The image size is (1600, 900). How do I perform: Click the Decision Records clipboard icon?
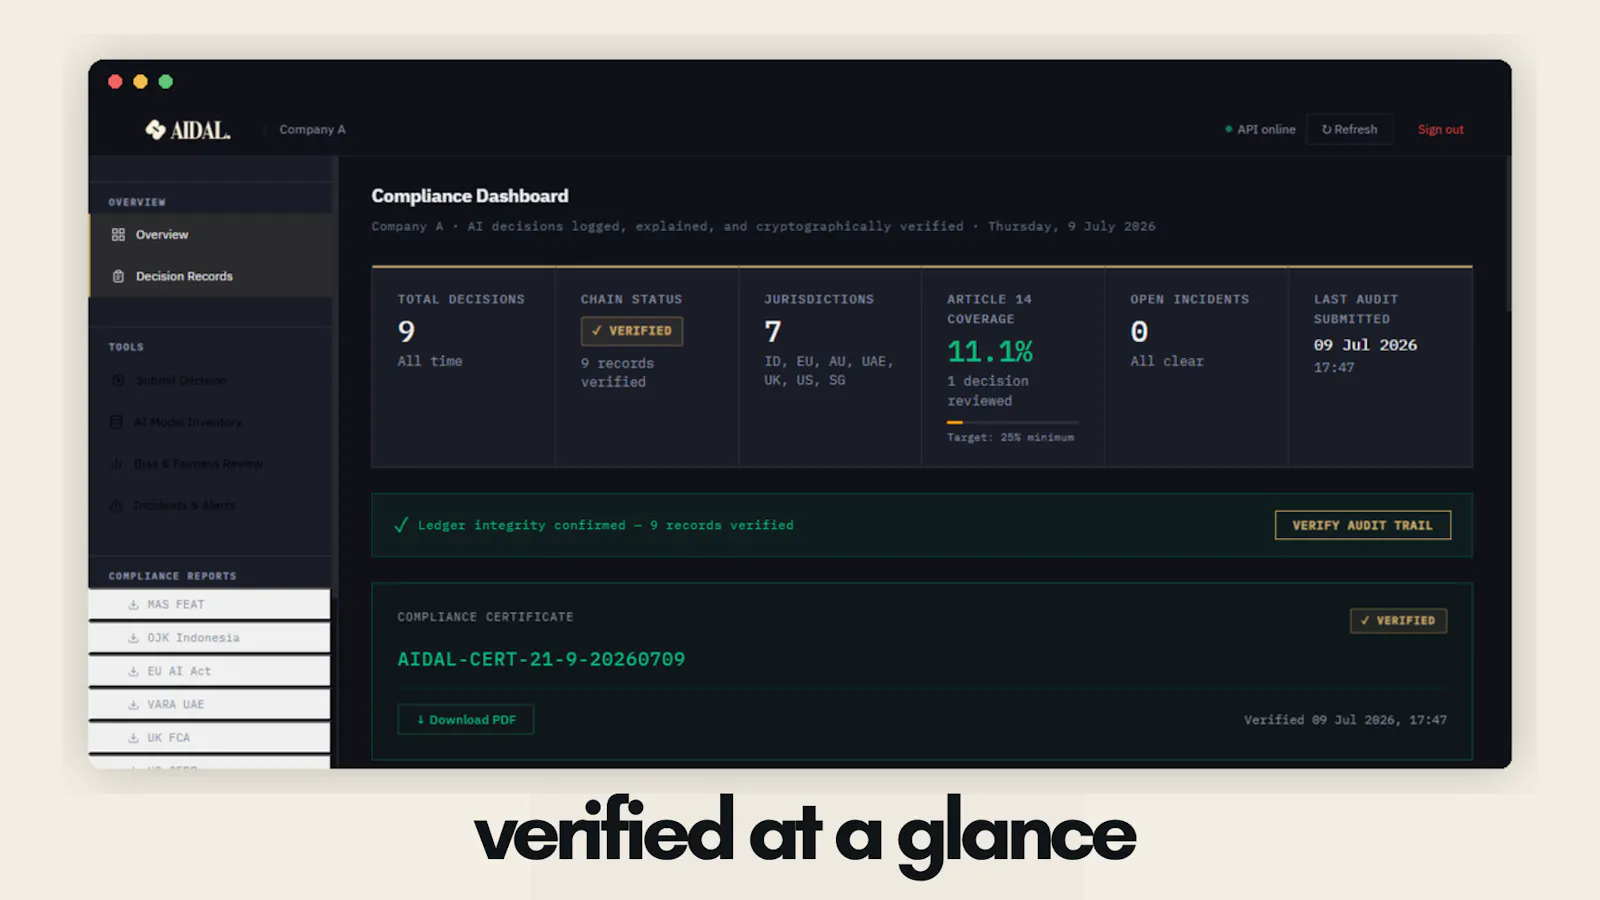(118, 276)
